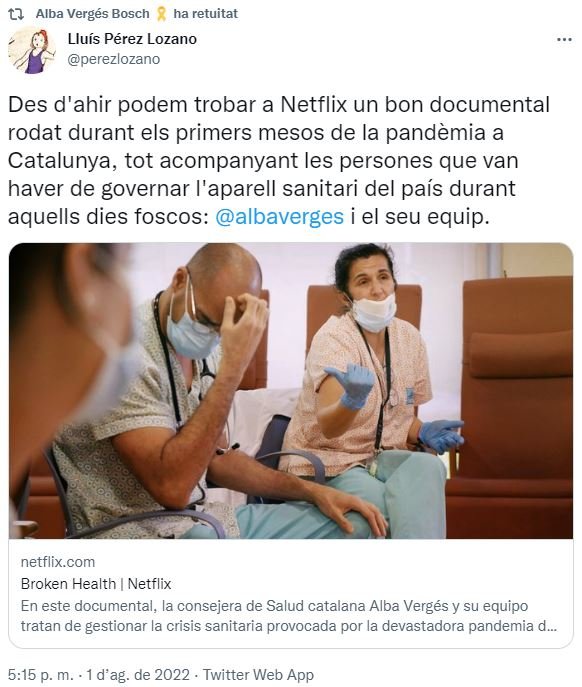Open Alba Vergés Bosch's profile name
Viewport: 582px width, 687px height.
pos(92,14)
